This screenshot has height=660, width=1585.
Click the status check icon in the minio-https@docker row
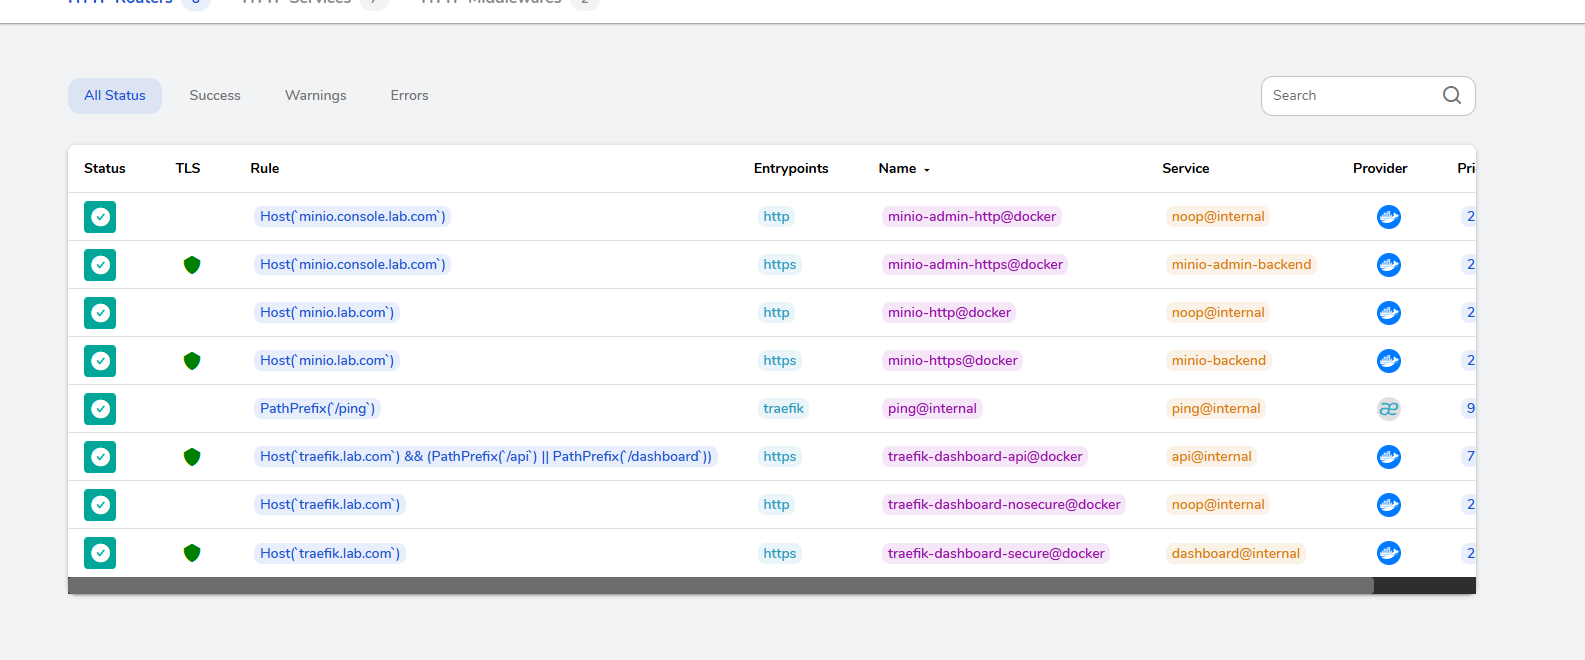[100, 361]
